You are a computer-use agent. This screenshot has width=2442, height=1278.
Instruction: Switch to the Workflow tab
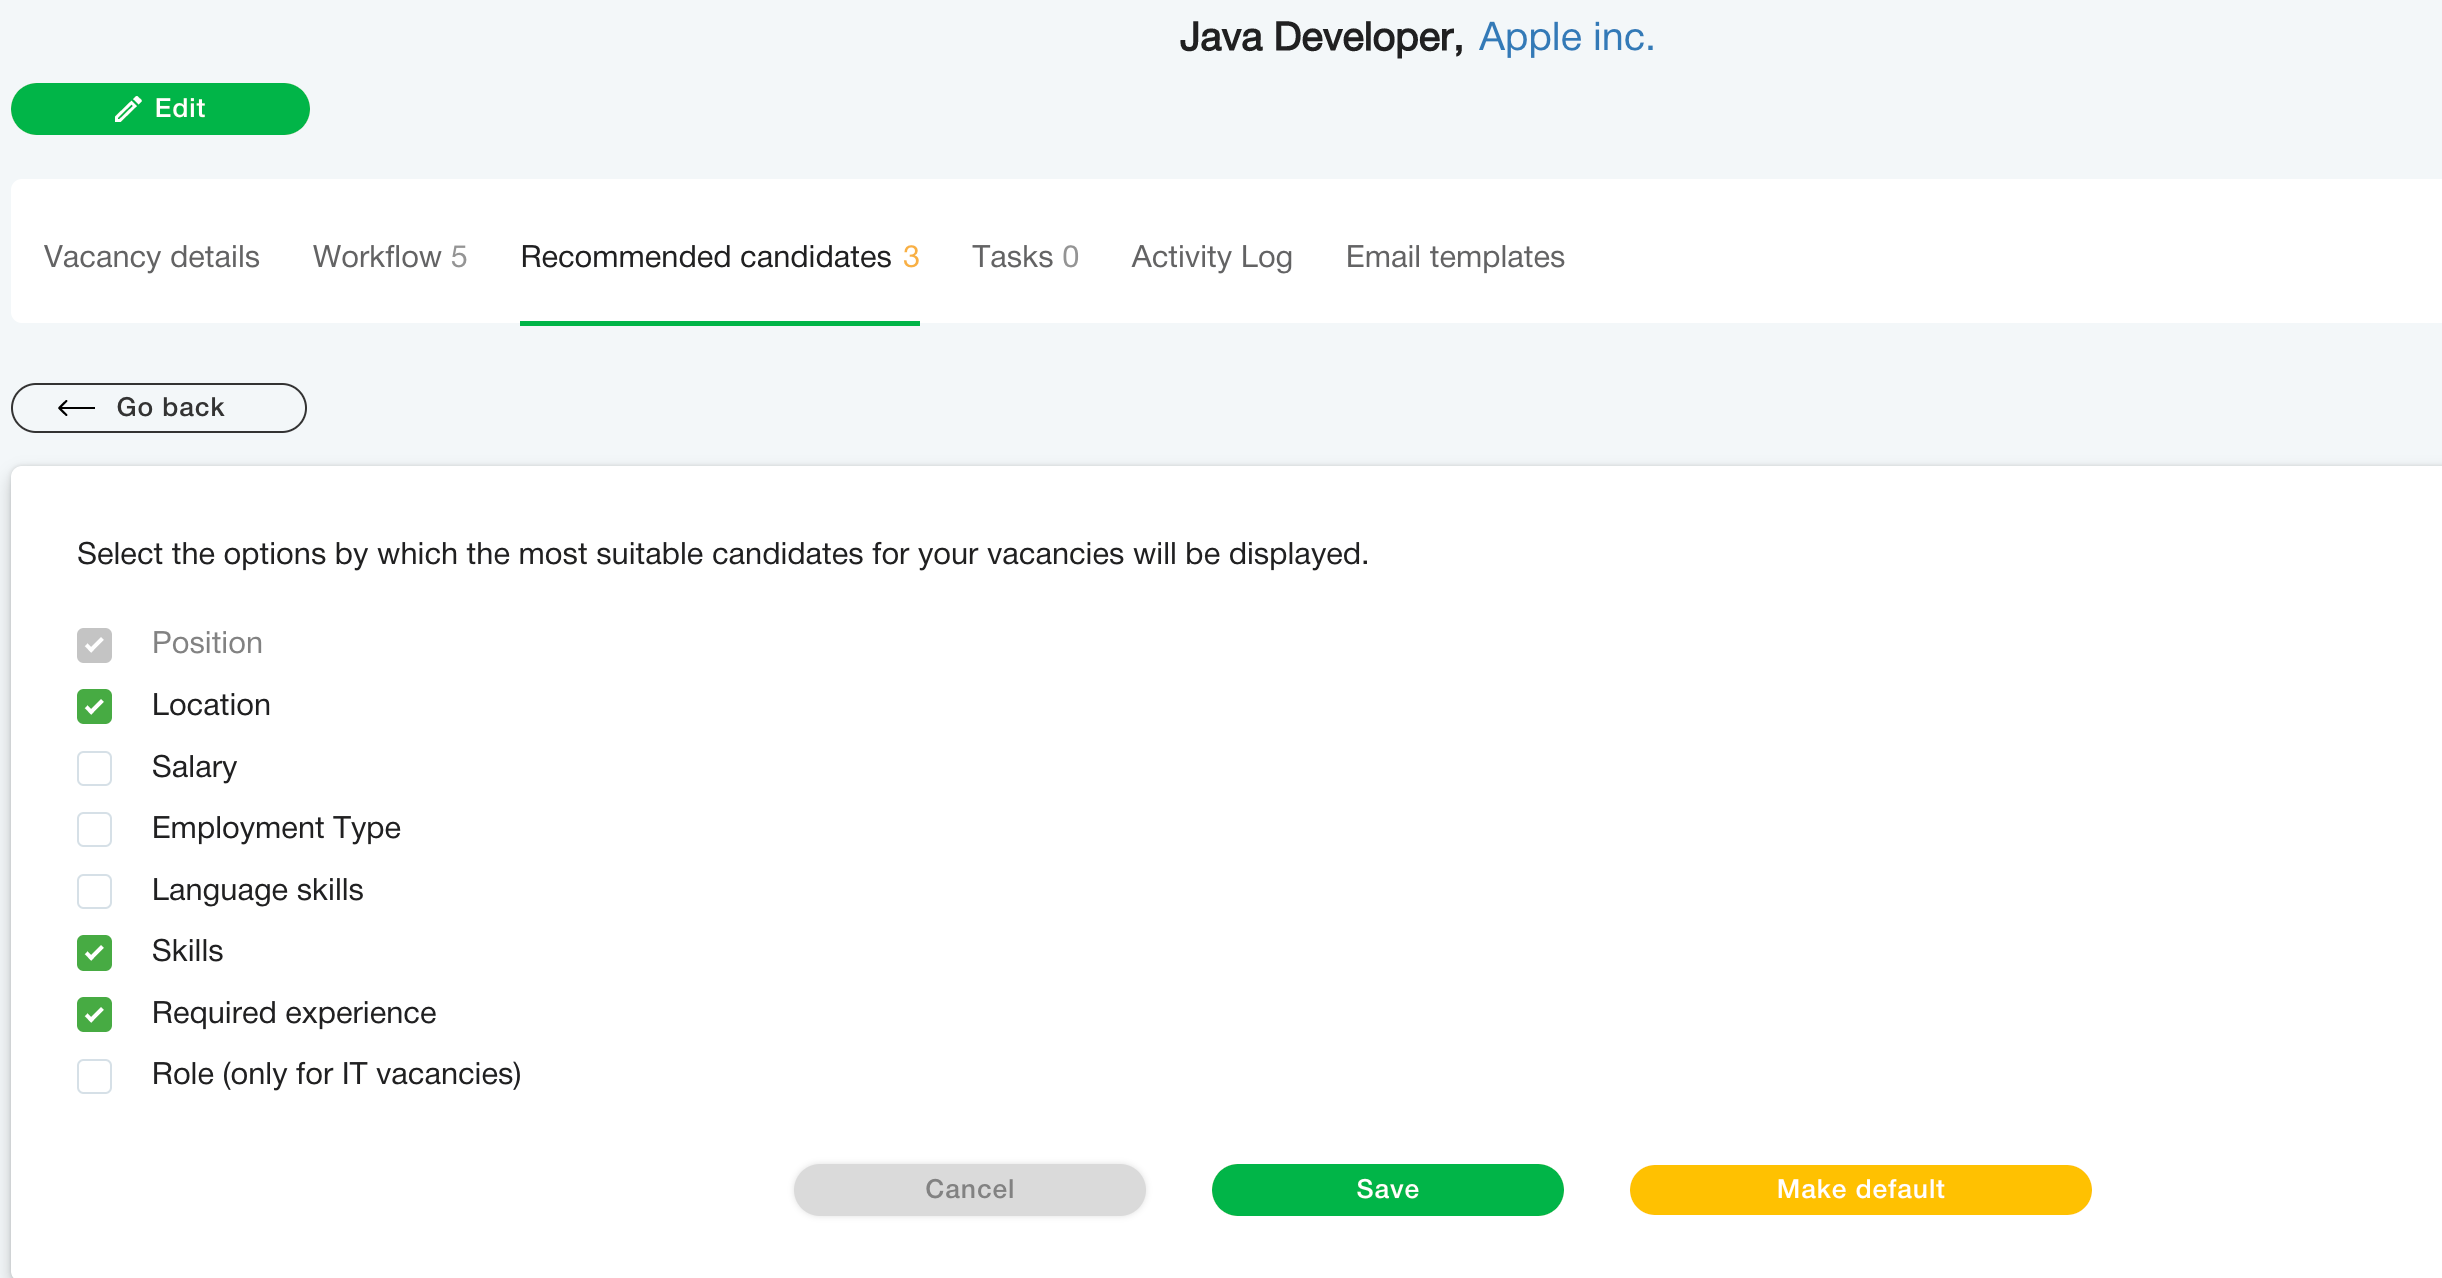coord(389,257)
